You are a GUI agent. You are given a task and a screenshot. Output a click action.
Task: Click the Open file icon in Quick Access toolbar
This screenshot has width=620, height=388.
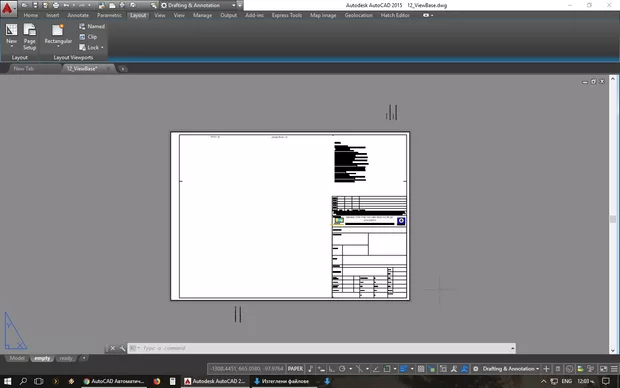(25, 5)
